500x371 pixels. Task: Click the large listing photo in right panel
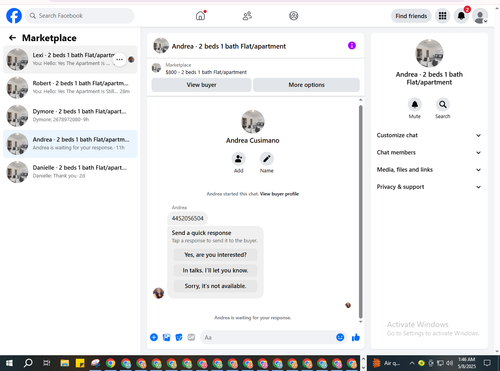[429, 53]
